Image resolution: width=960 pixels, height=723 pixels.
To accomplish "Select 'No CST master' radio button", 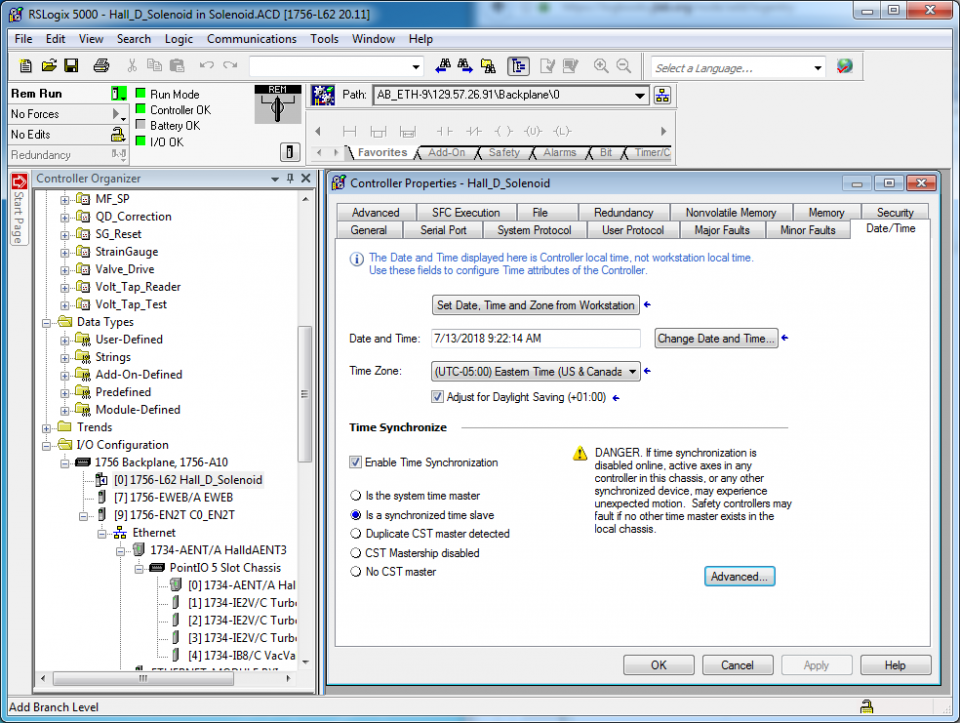I will click(x=356, y=572).
